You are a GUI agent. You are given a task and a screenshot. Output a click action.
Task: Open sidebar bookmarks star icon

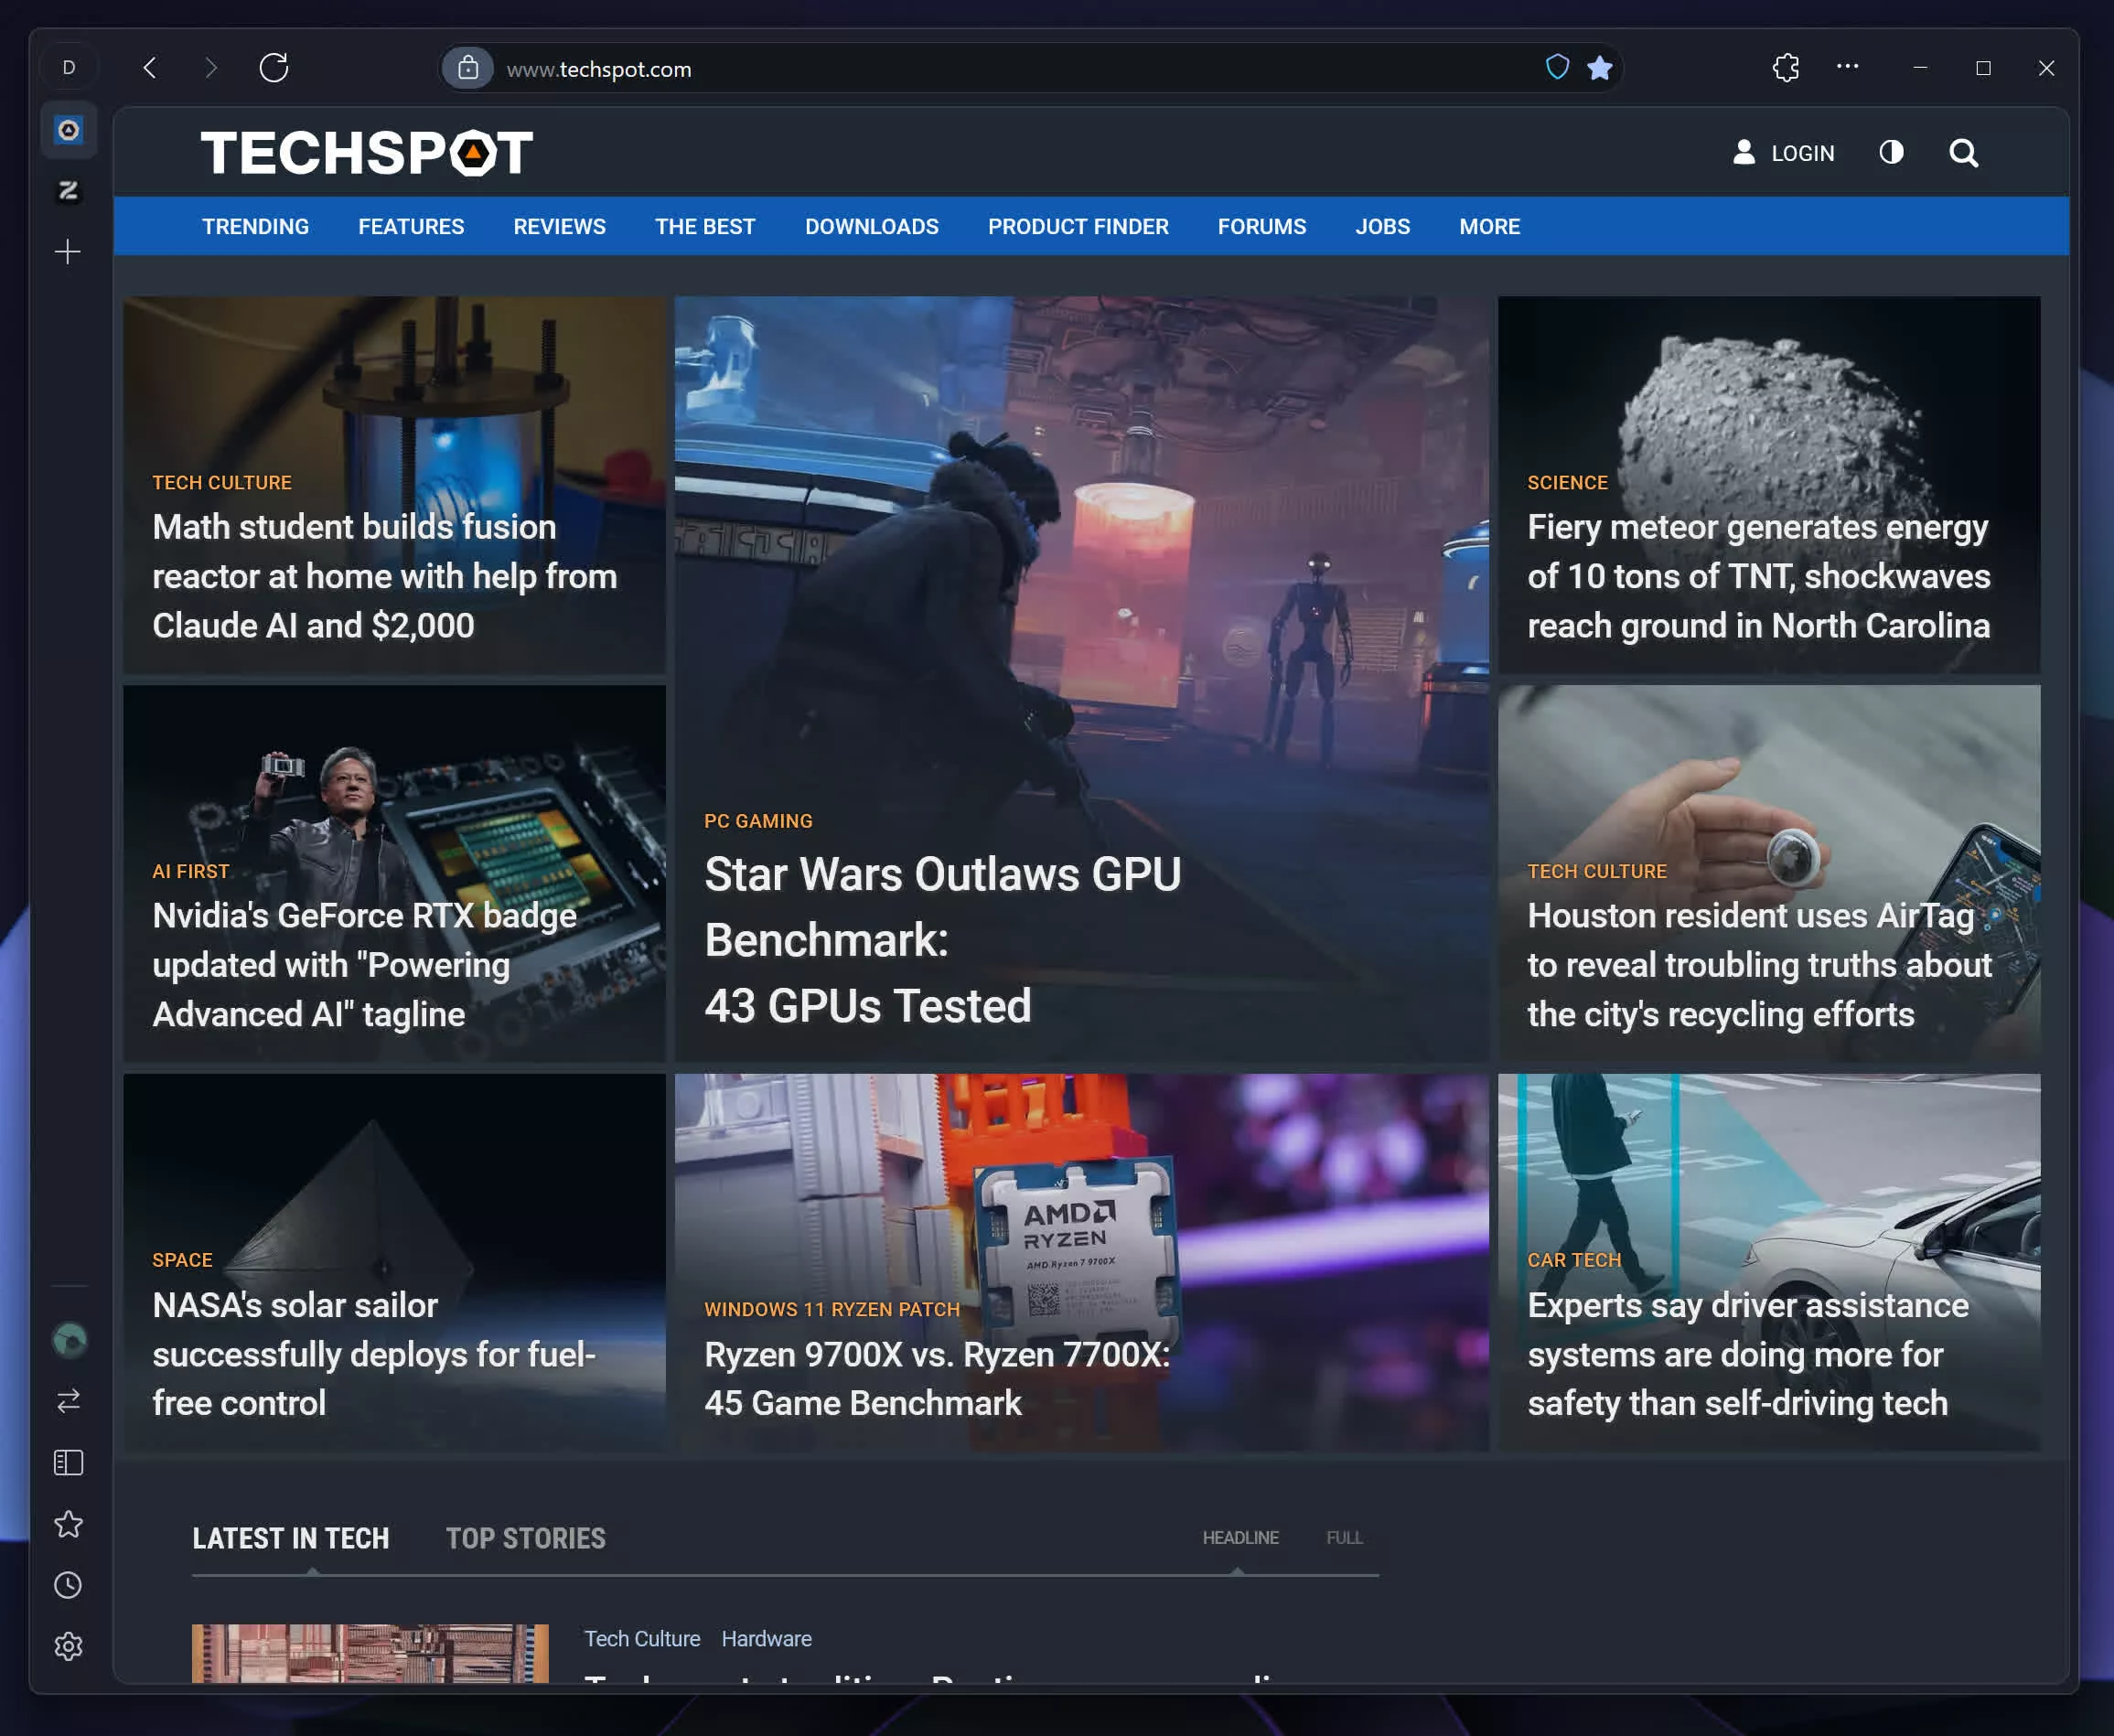[x=68, y=1524]
